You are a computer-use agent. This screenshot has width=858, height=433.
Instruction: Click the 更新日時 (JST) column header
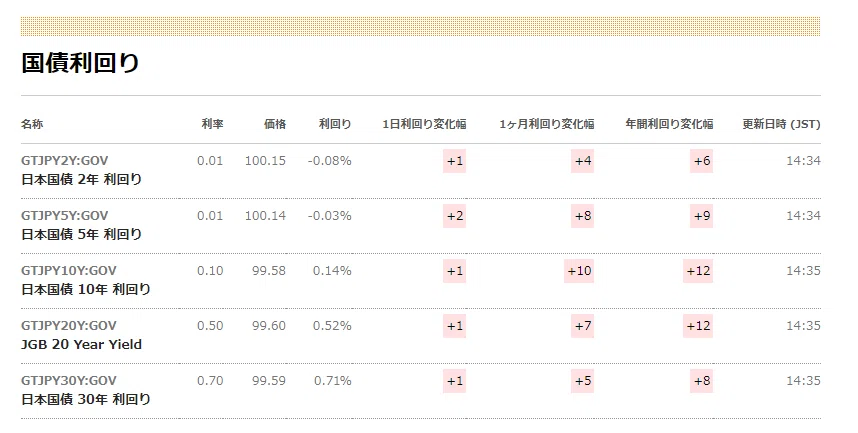781,124
